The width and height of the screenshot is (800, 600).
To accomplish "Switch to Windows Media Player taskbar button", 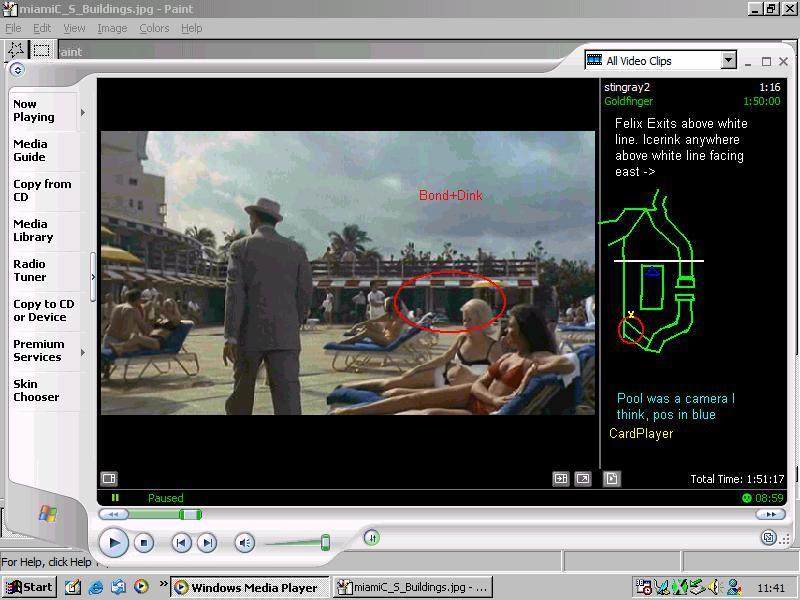I will pos(249,587).
